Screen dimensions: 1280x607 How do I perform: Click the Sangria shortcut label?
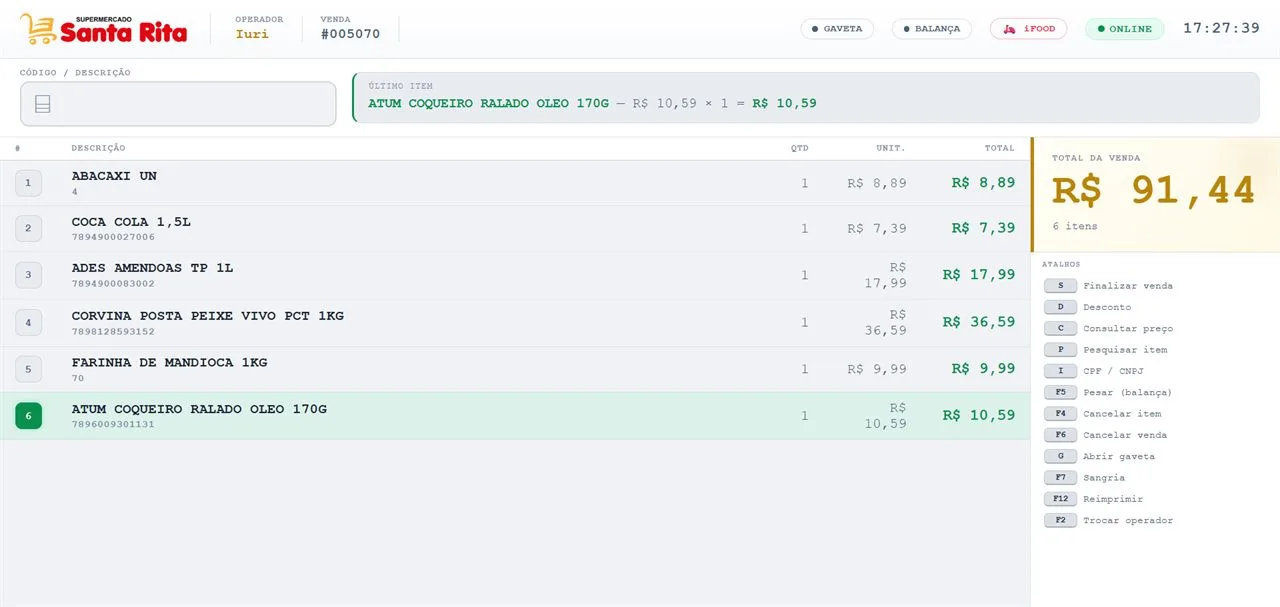click(x=1103, y=478)
